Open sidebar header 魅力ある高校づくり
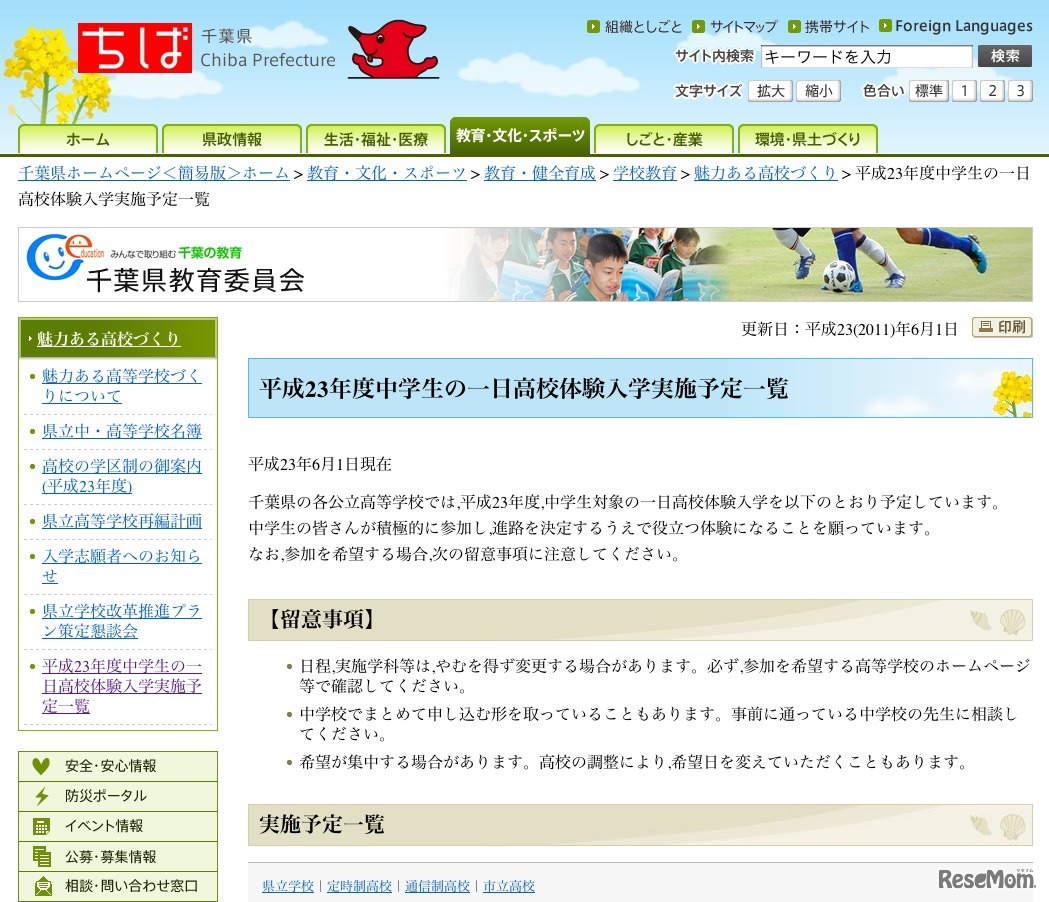Viewport: 1049px width, 902px height. click(108, 339)
